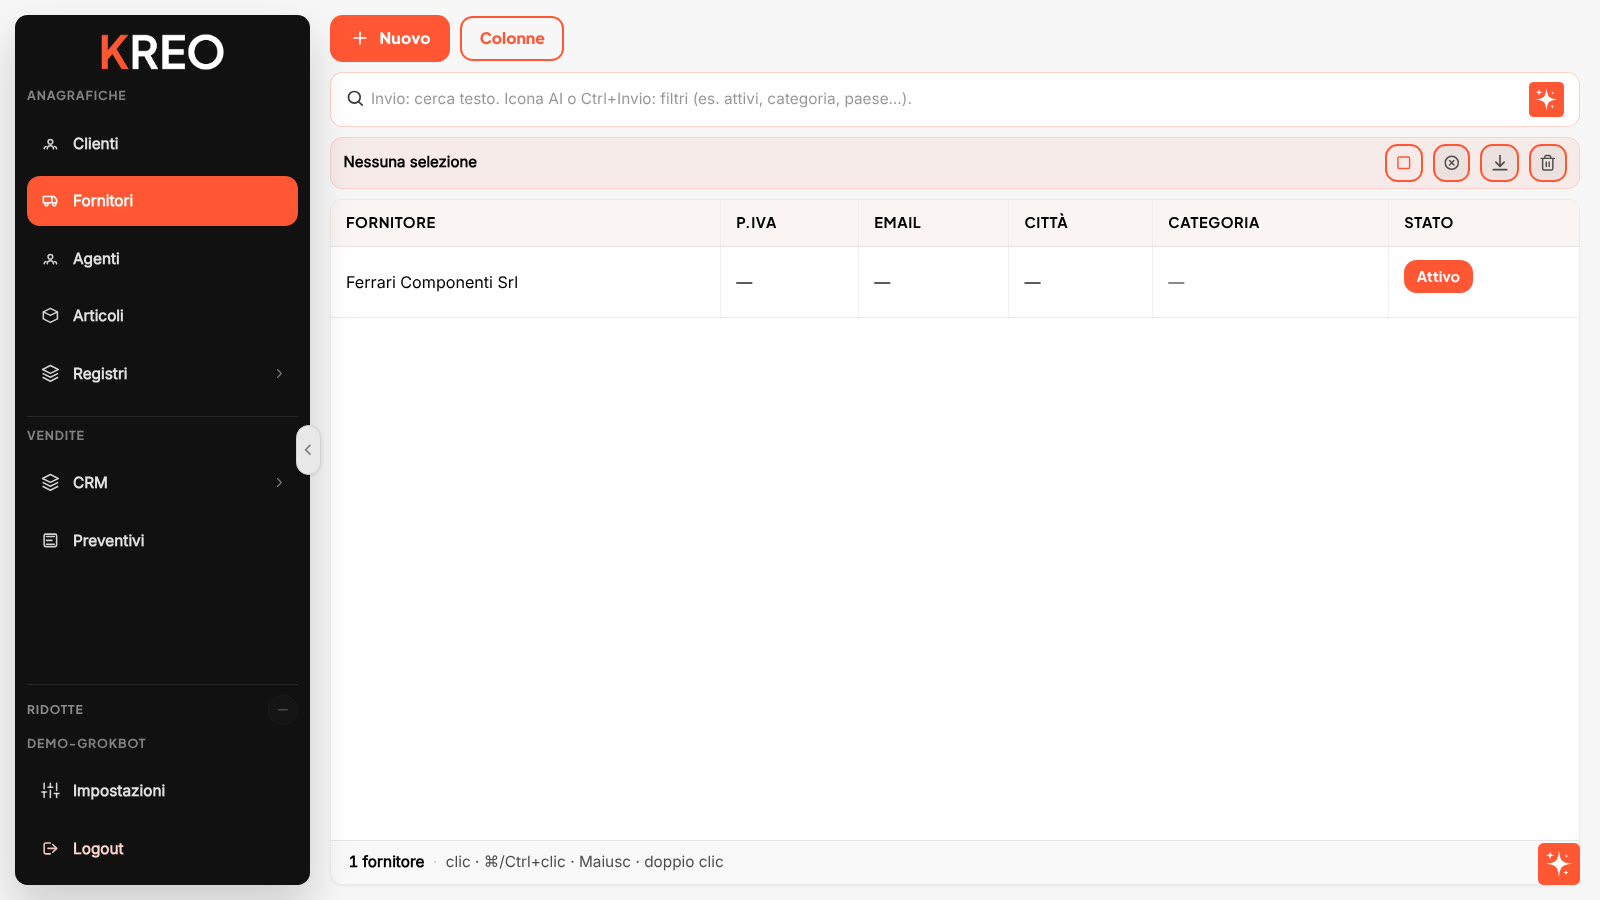Image resolution: width=1600 pixels, height=900 pixels.
Task: Open the floating AI assistant button
Action: coord(1559,864)
